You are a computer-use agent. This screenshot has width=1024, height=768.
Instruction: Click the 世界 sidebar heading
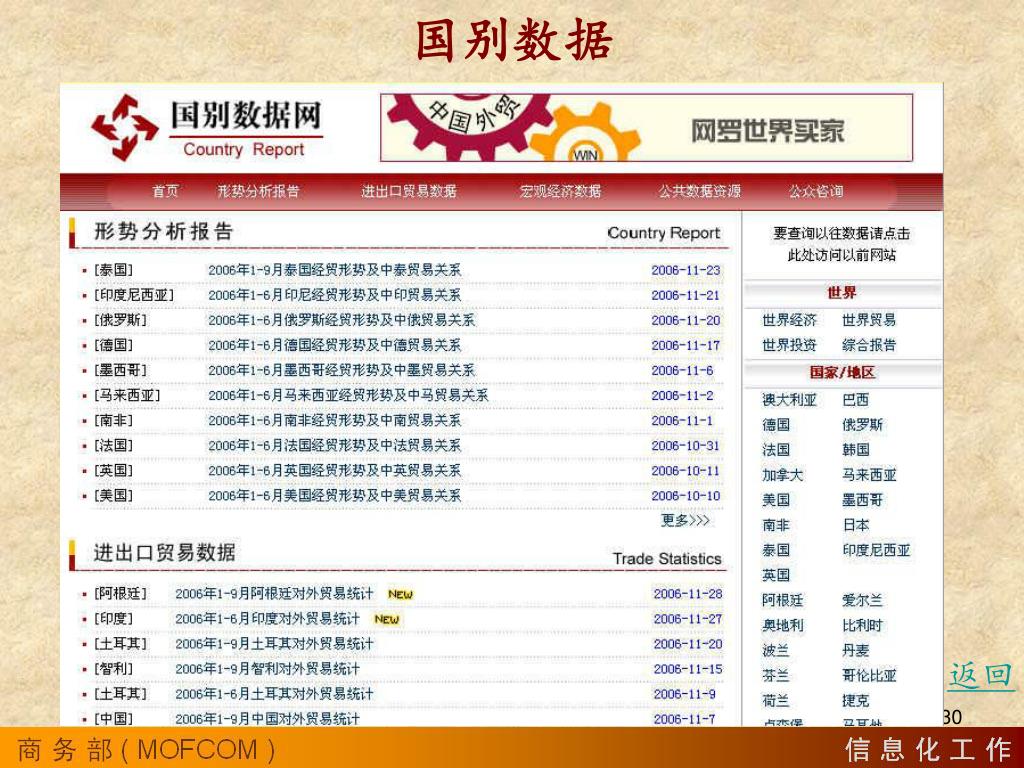842,293
